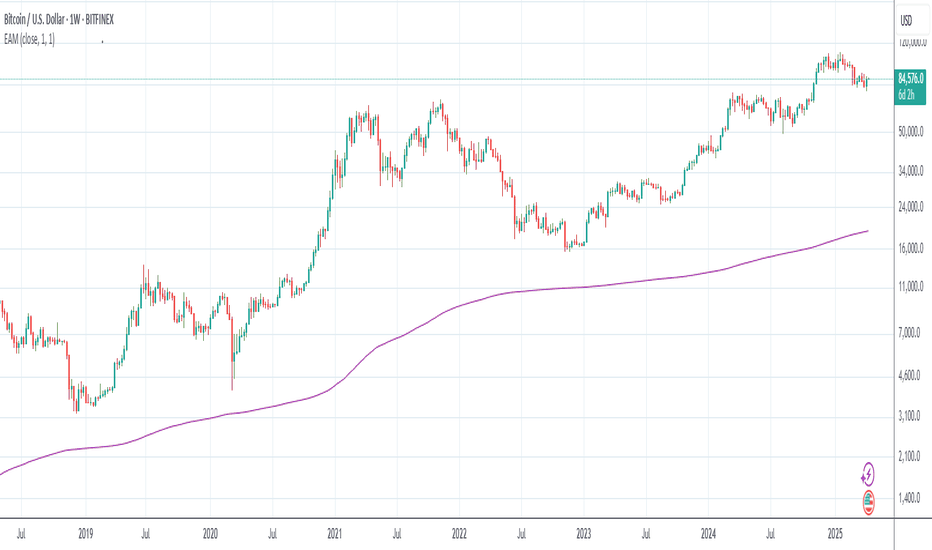Click the US flag economic event icon

[868, 502]
